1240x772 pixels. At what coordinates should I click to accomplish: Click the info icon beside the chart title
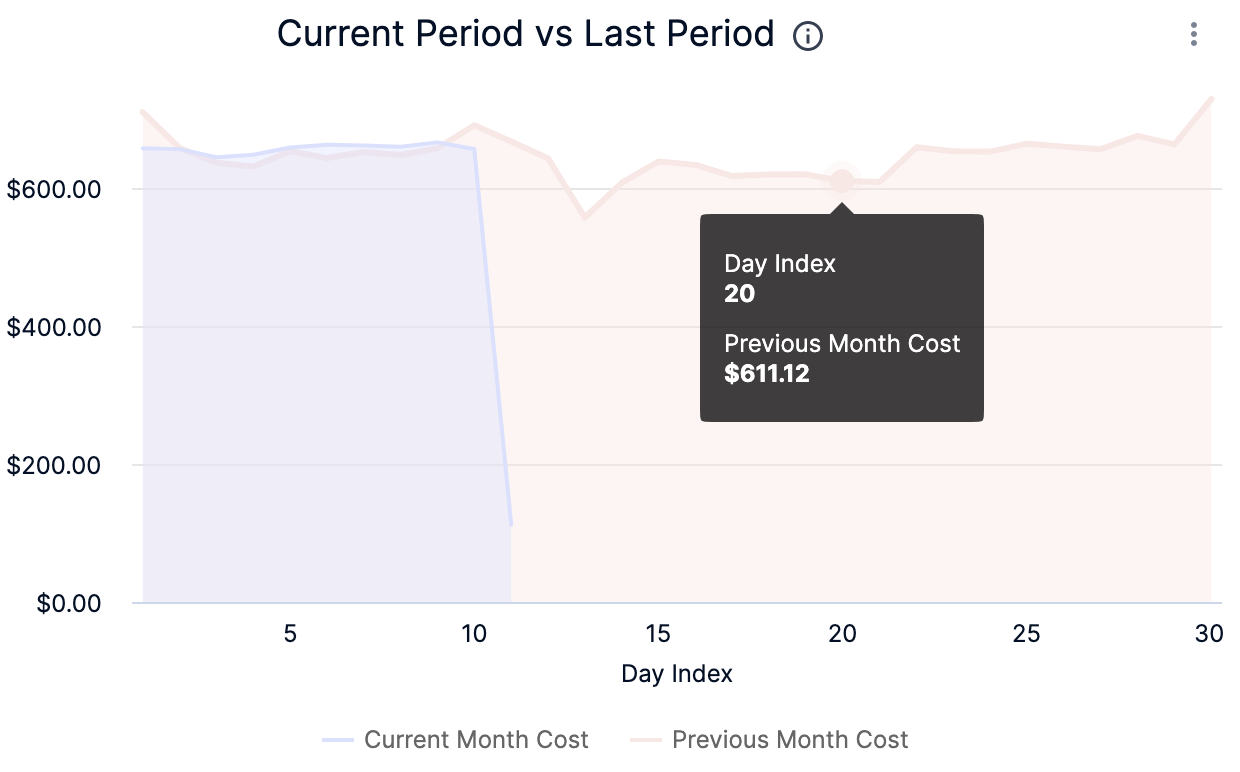tap(807, 36)
